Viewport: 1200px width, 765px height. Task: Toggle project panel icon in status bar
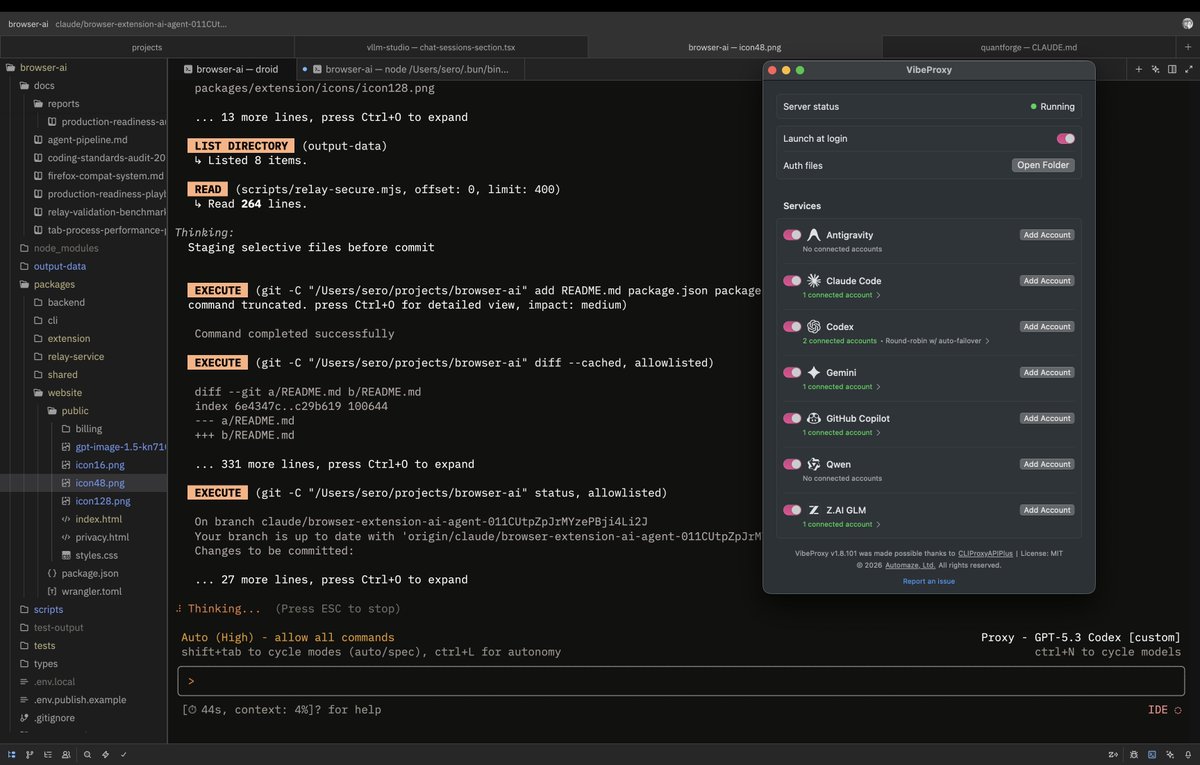click(x=12, y=754)
